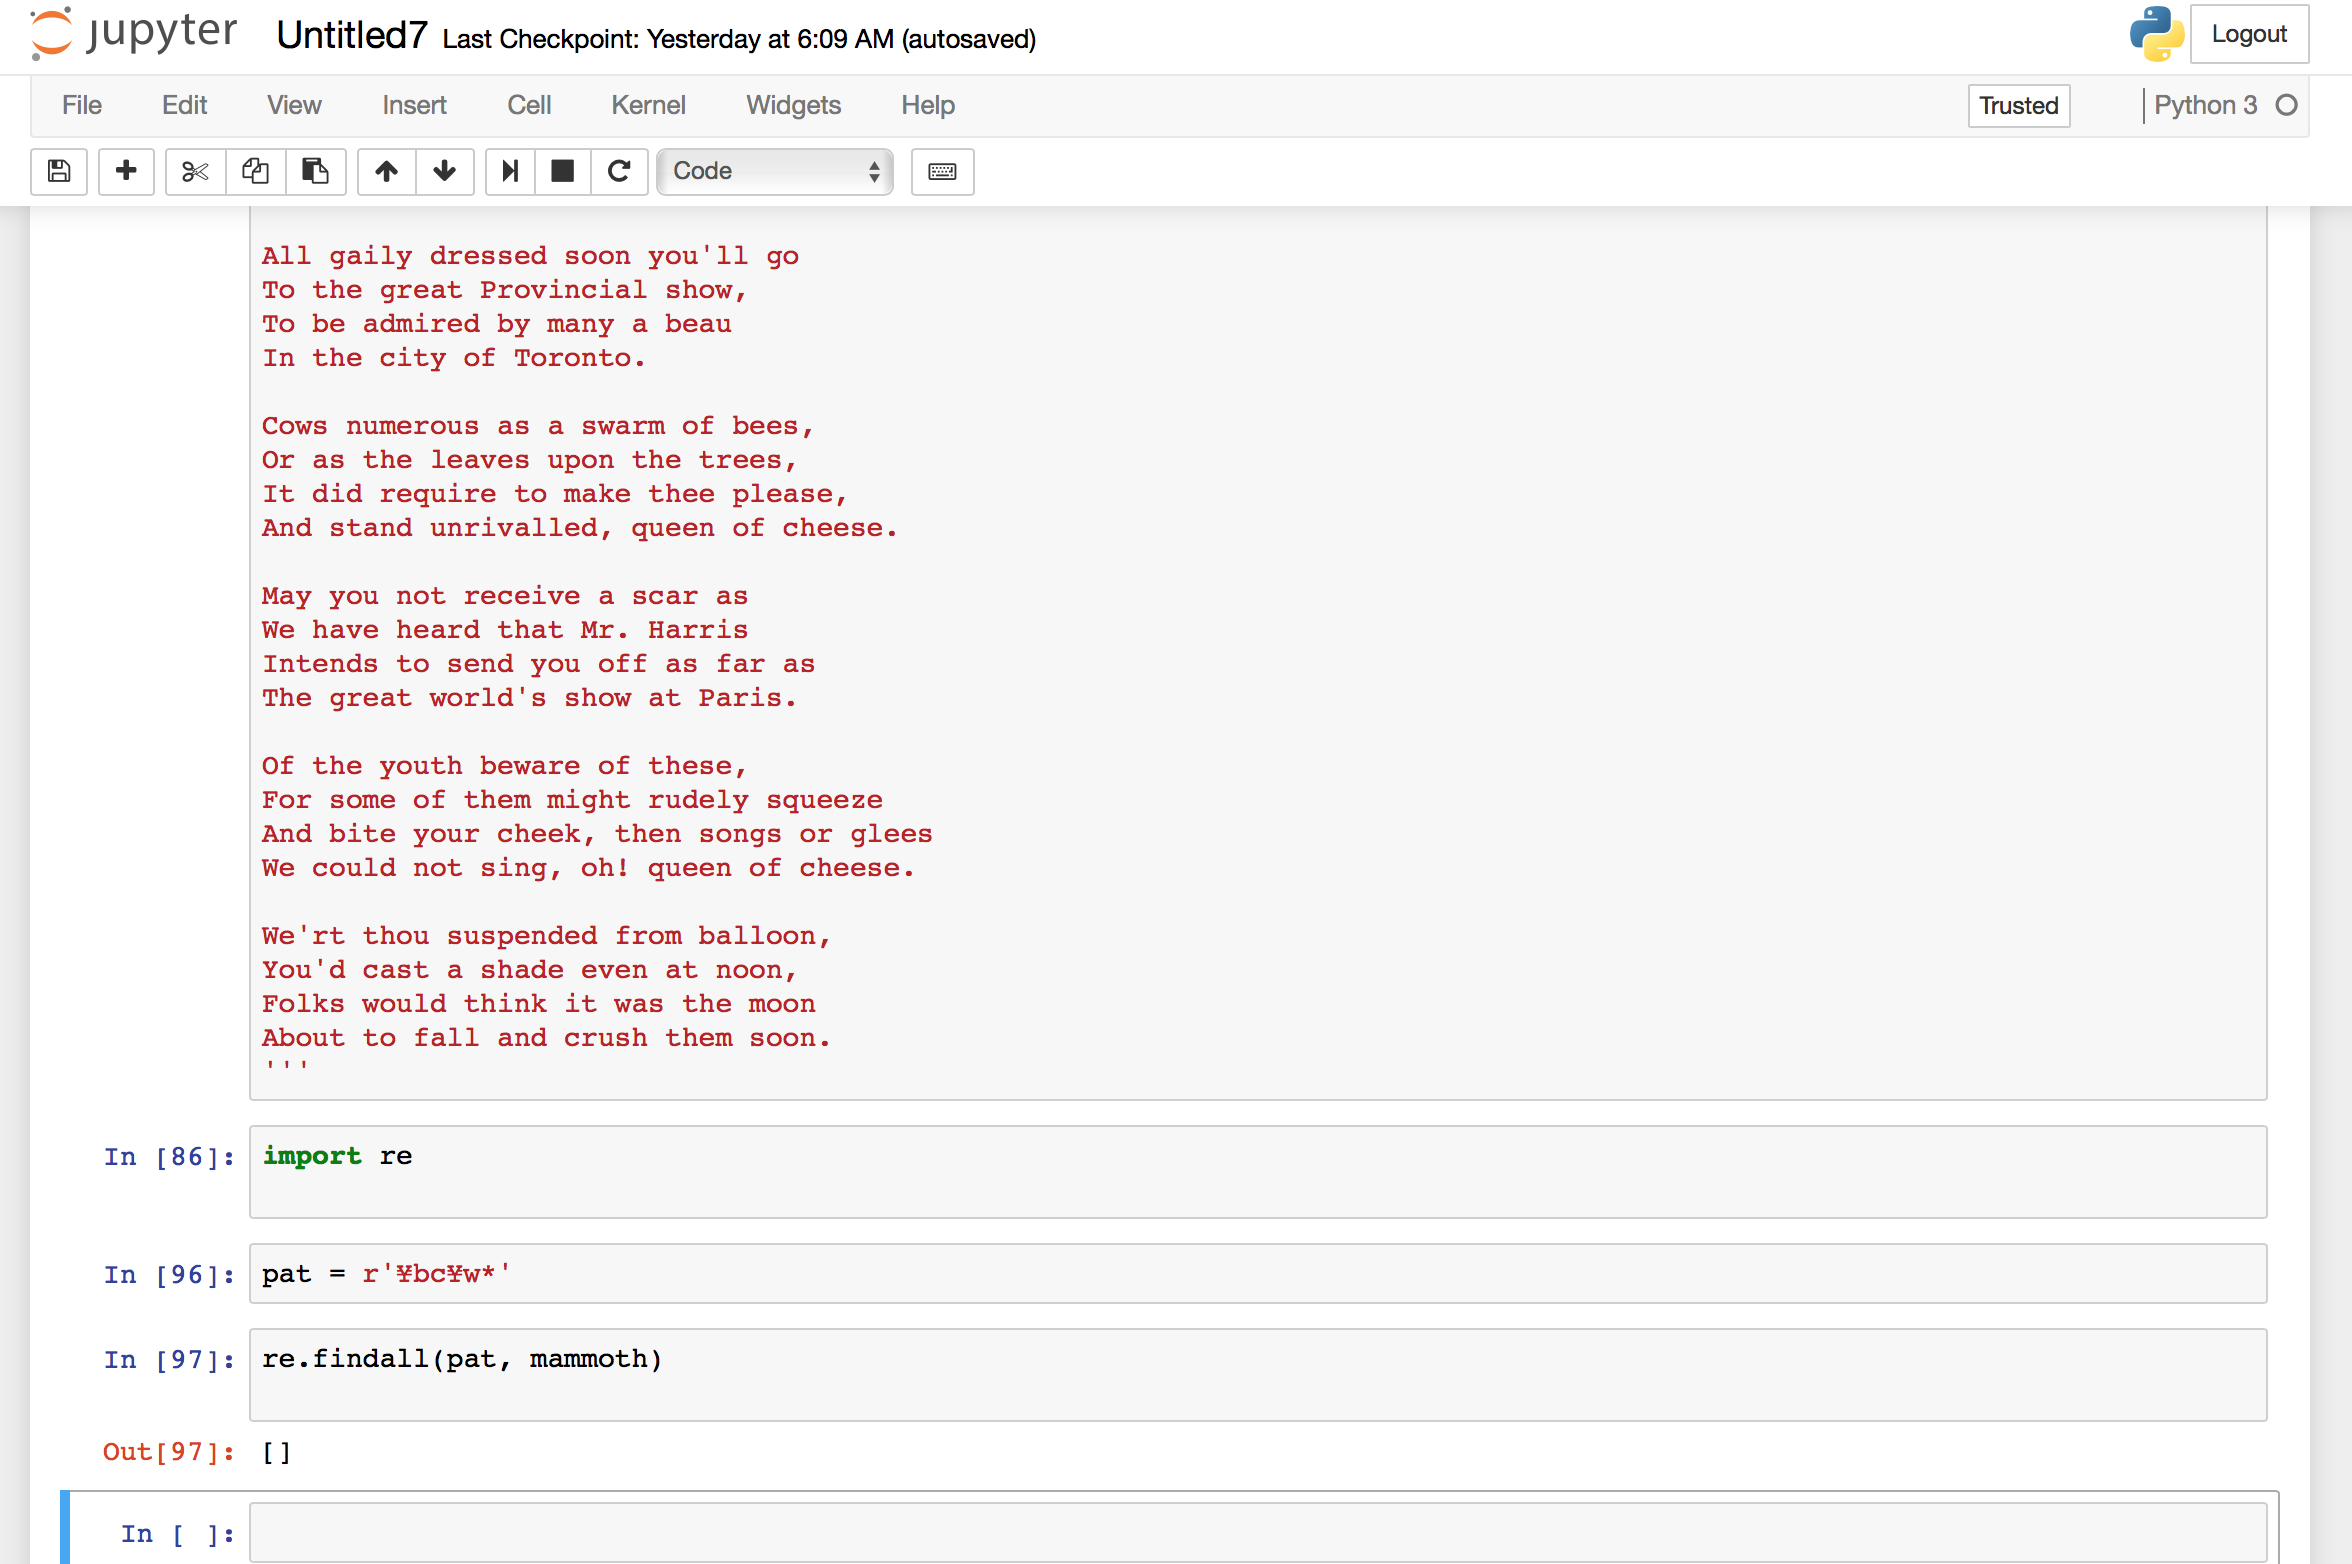Paste cells below icon
This screenshot has width=2352, height=1564.
pyautogui.click(x=315, y=171)
